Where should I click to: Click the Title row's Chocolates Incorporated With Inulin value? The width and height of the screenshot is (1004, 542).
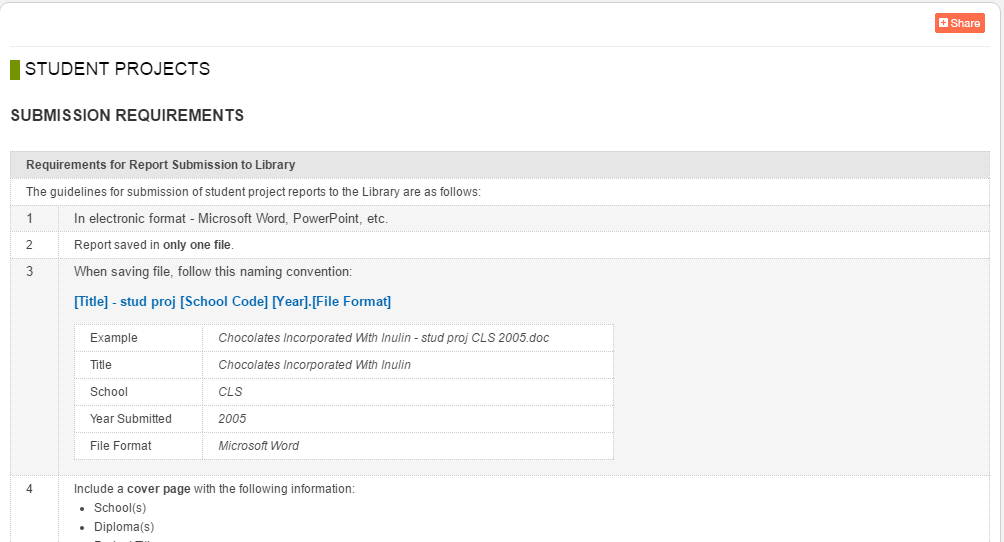click(x=314, y=365)
